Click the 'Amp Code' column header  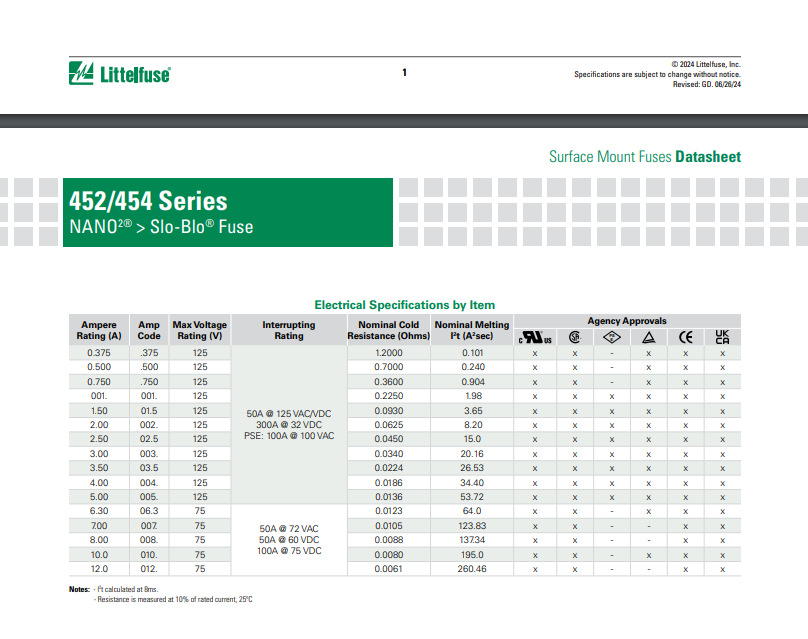pos(149,330)
